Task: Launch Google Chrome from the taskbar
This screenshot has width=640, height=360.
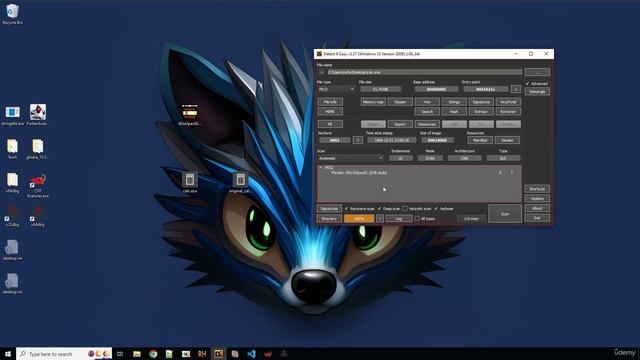Action: 153,354
